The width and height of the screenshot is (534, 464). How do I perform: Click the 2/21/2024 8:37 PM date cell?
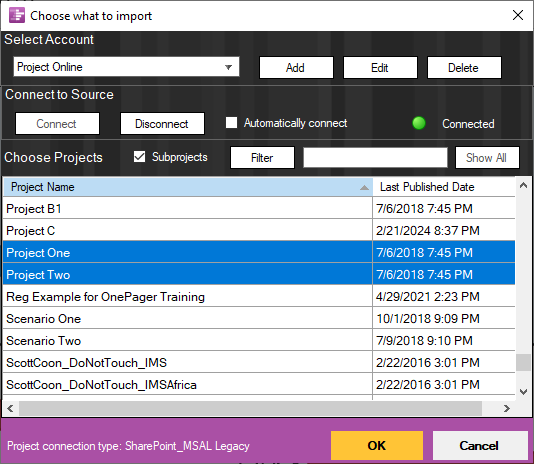click(x=444, y=231)
